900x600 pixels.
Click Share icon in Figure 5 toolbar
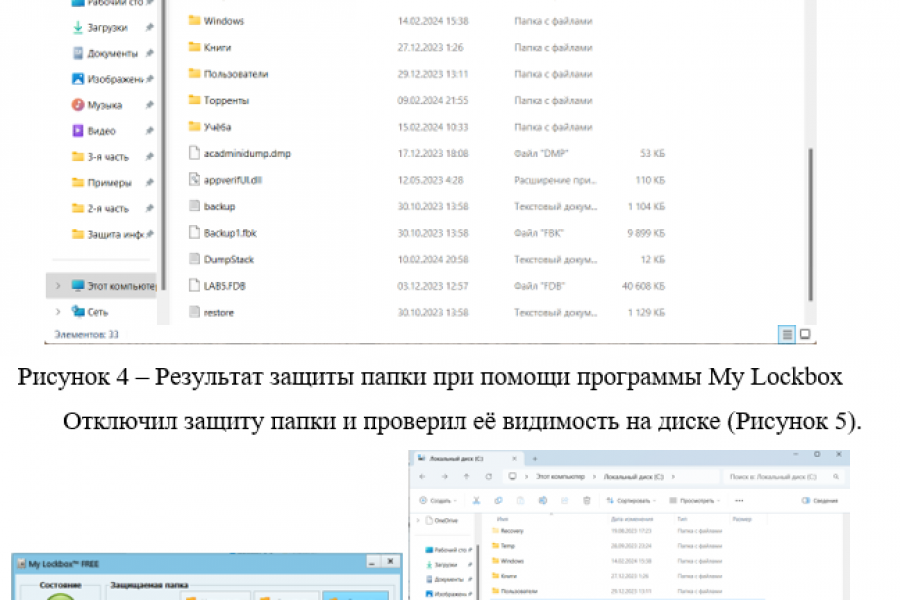(x=564, y=501)
